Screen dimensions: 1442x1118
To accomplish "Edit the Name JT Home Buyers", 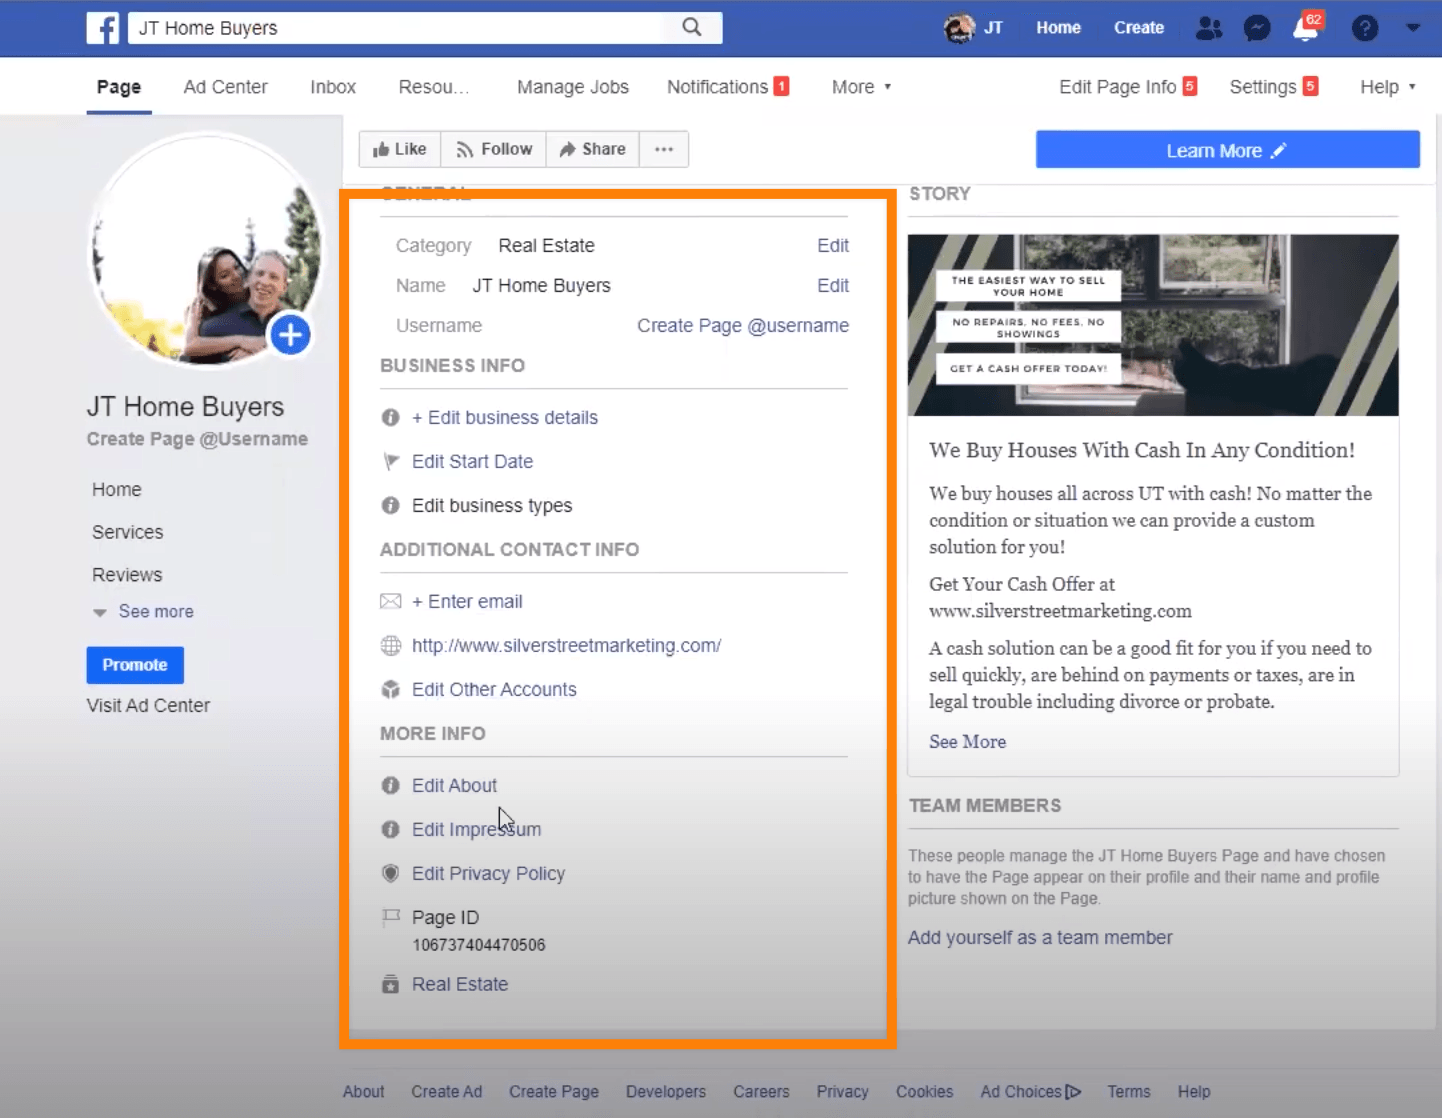I will (833, 285).
